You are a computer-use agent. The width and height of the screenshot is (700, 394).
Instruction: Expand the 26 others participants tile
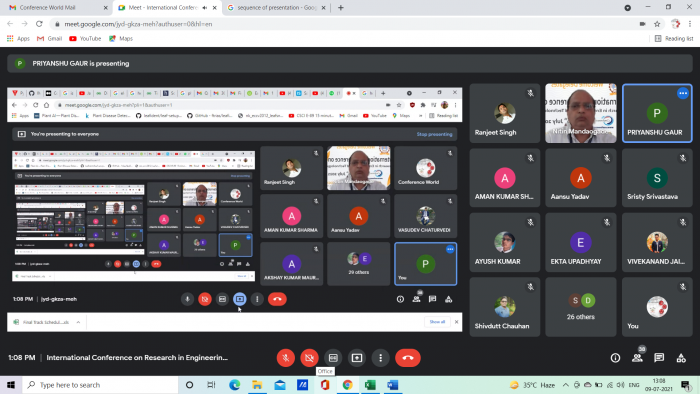[580, 307]
